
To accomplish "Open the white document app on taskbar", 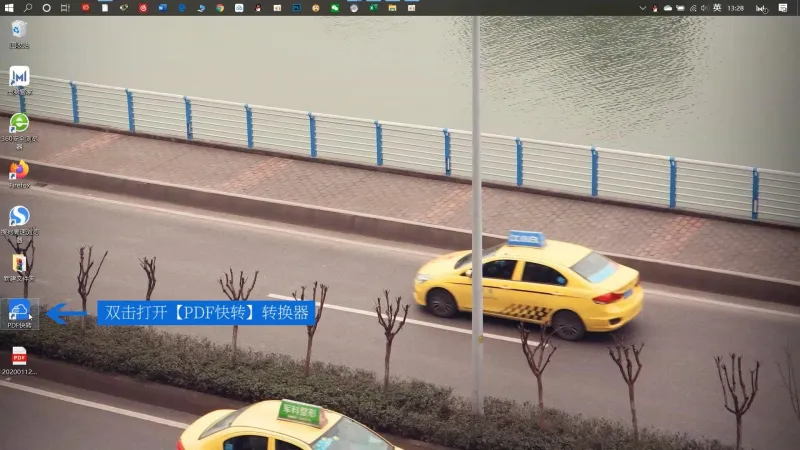I will (105, 8).
